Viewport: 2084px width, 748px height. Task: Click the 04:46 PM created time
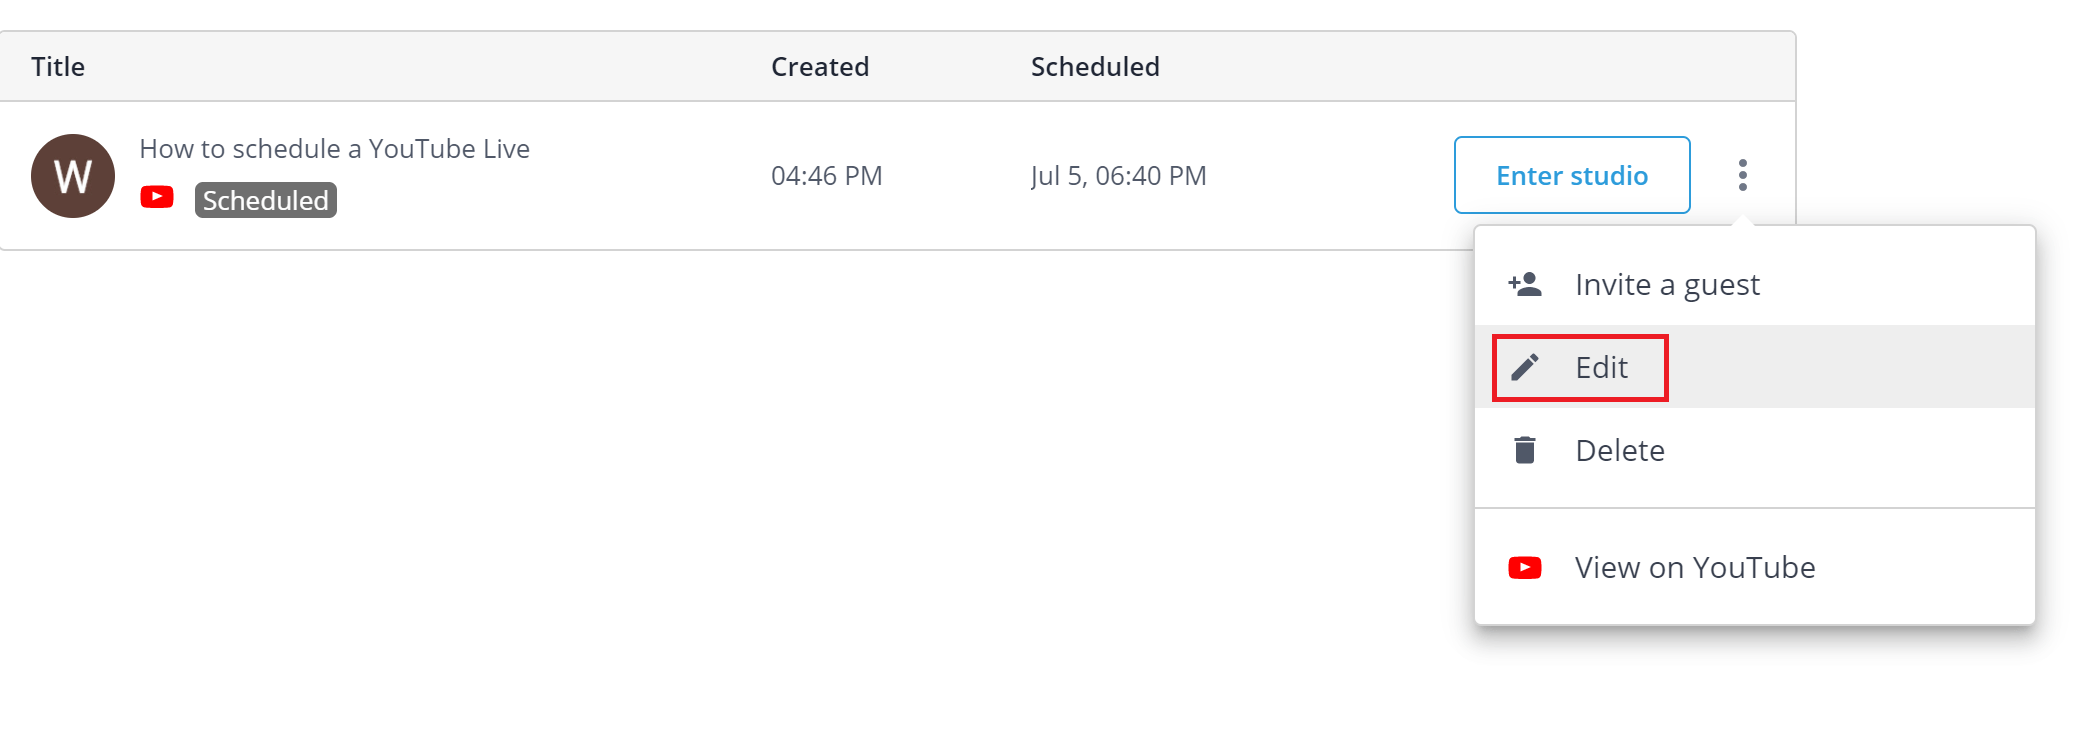pos(826,176)
